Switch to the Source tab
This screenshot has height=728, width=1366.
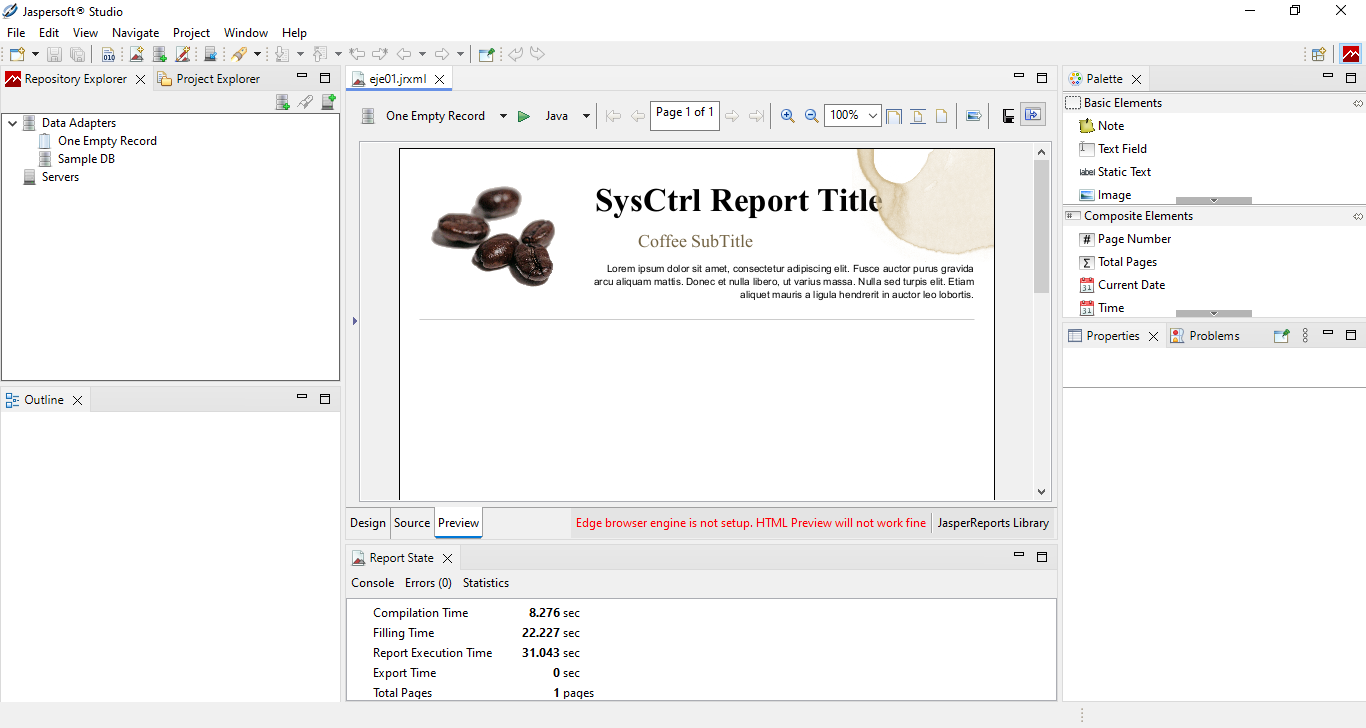tap(412, 523)
